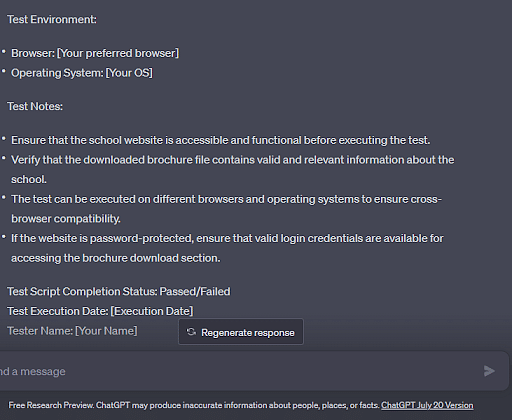512x420 pixels.
Task: Click the bullet about verifying downloaded brochure file
Action: (233, 169)
